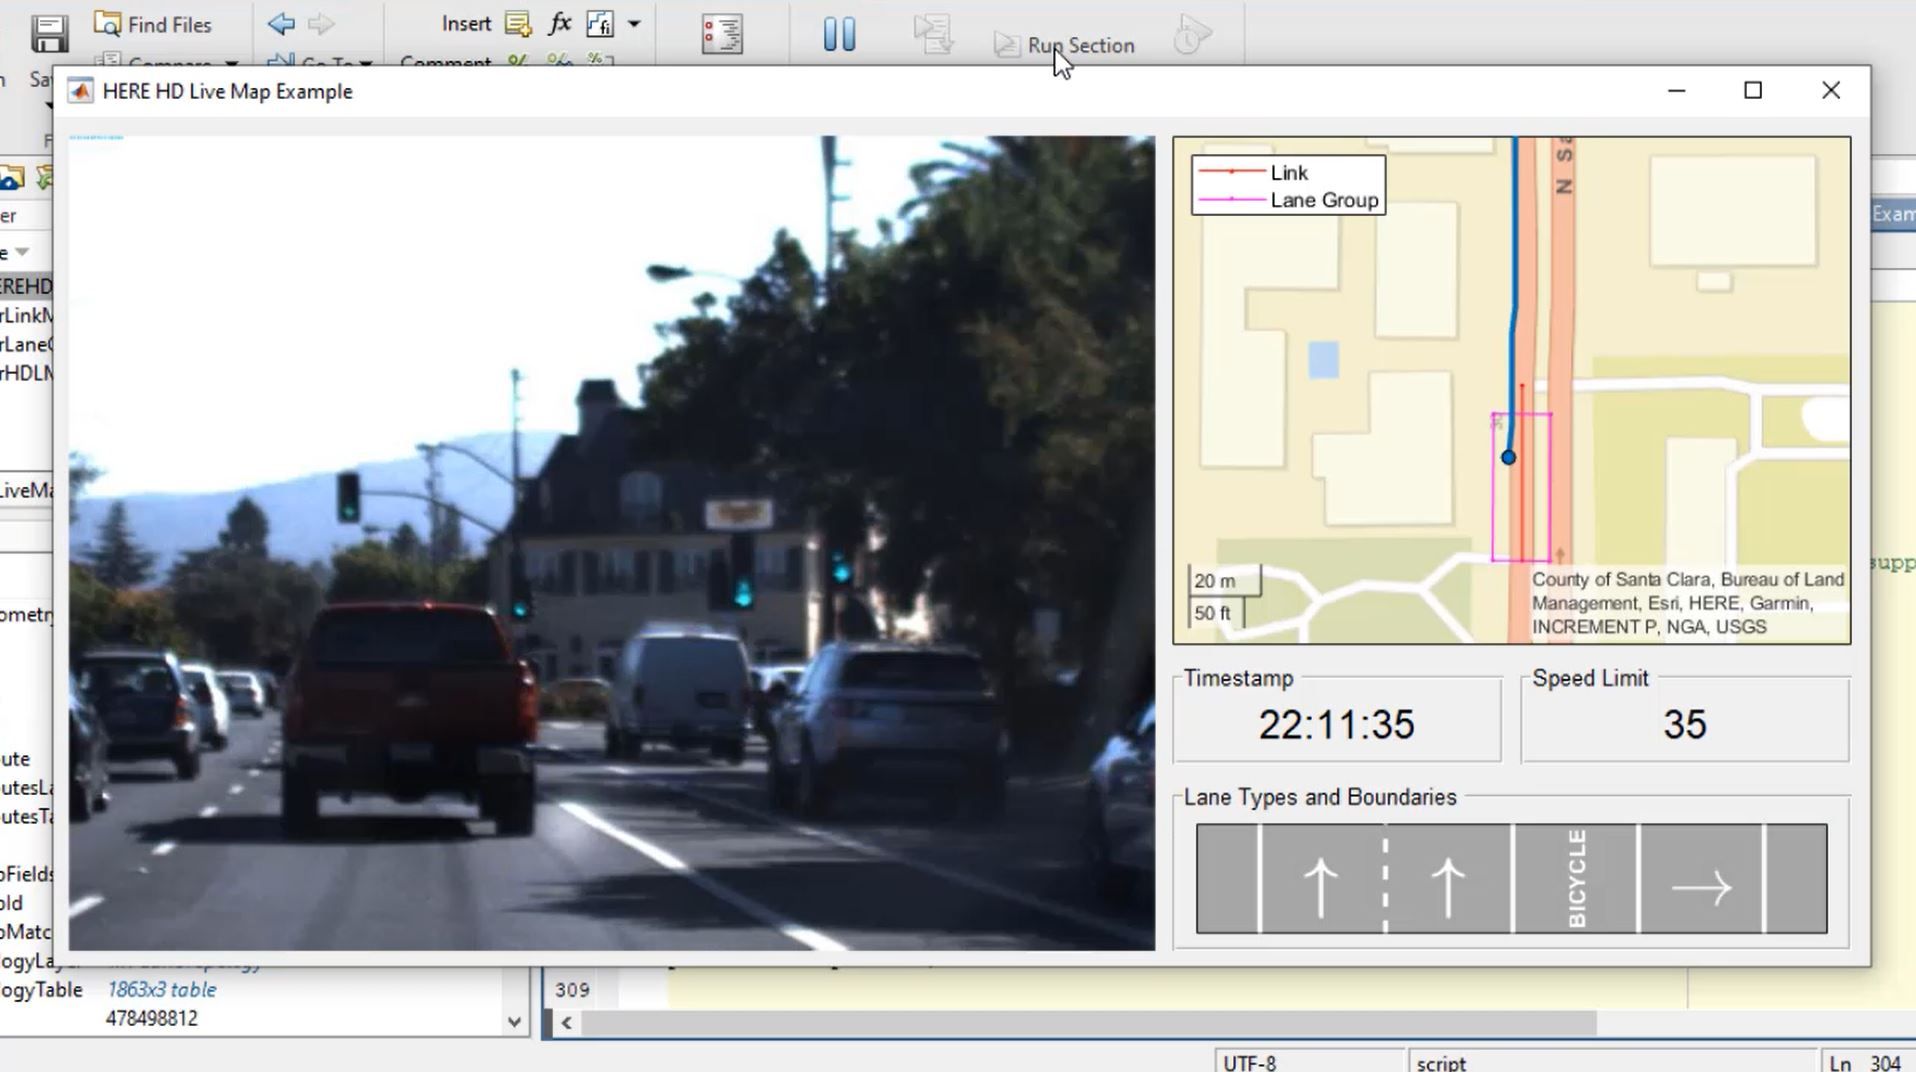Screen dimensions: 1916x1072
Task: Click the Run and Advance icon
Action: point(933,35)
